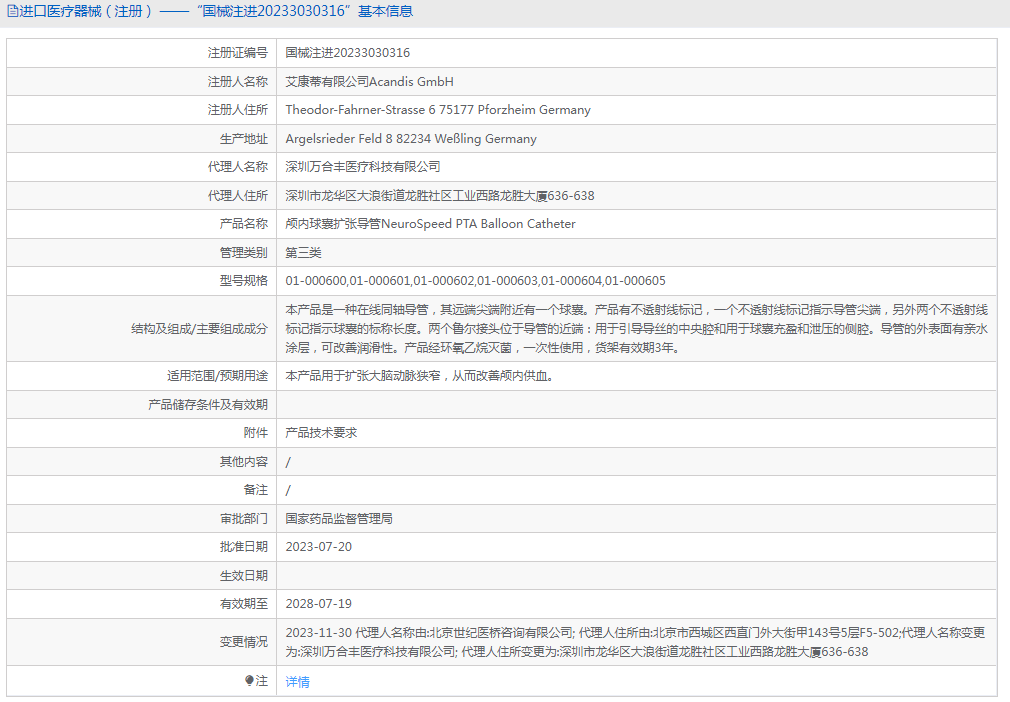Select change record text starting 2023-11-30
Viewport: 1010px width, 702px height.
tap(635, 642)
